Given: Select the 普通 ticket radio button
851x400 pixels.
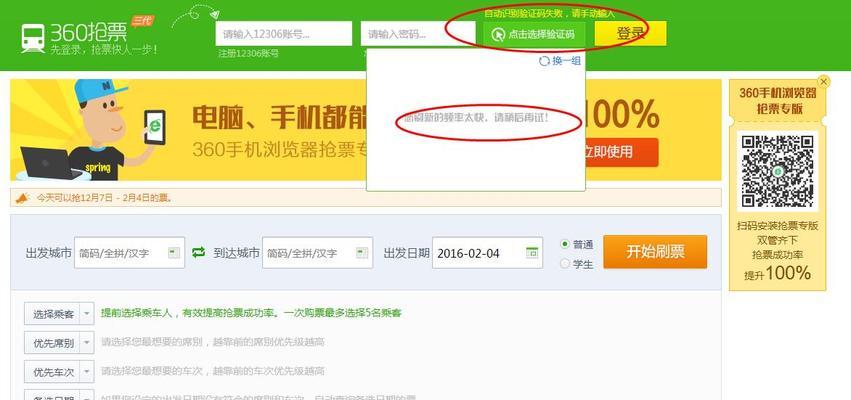Looking at the screenshot, I should [564, 244].
